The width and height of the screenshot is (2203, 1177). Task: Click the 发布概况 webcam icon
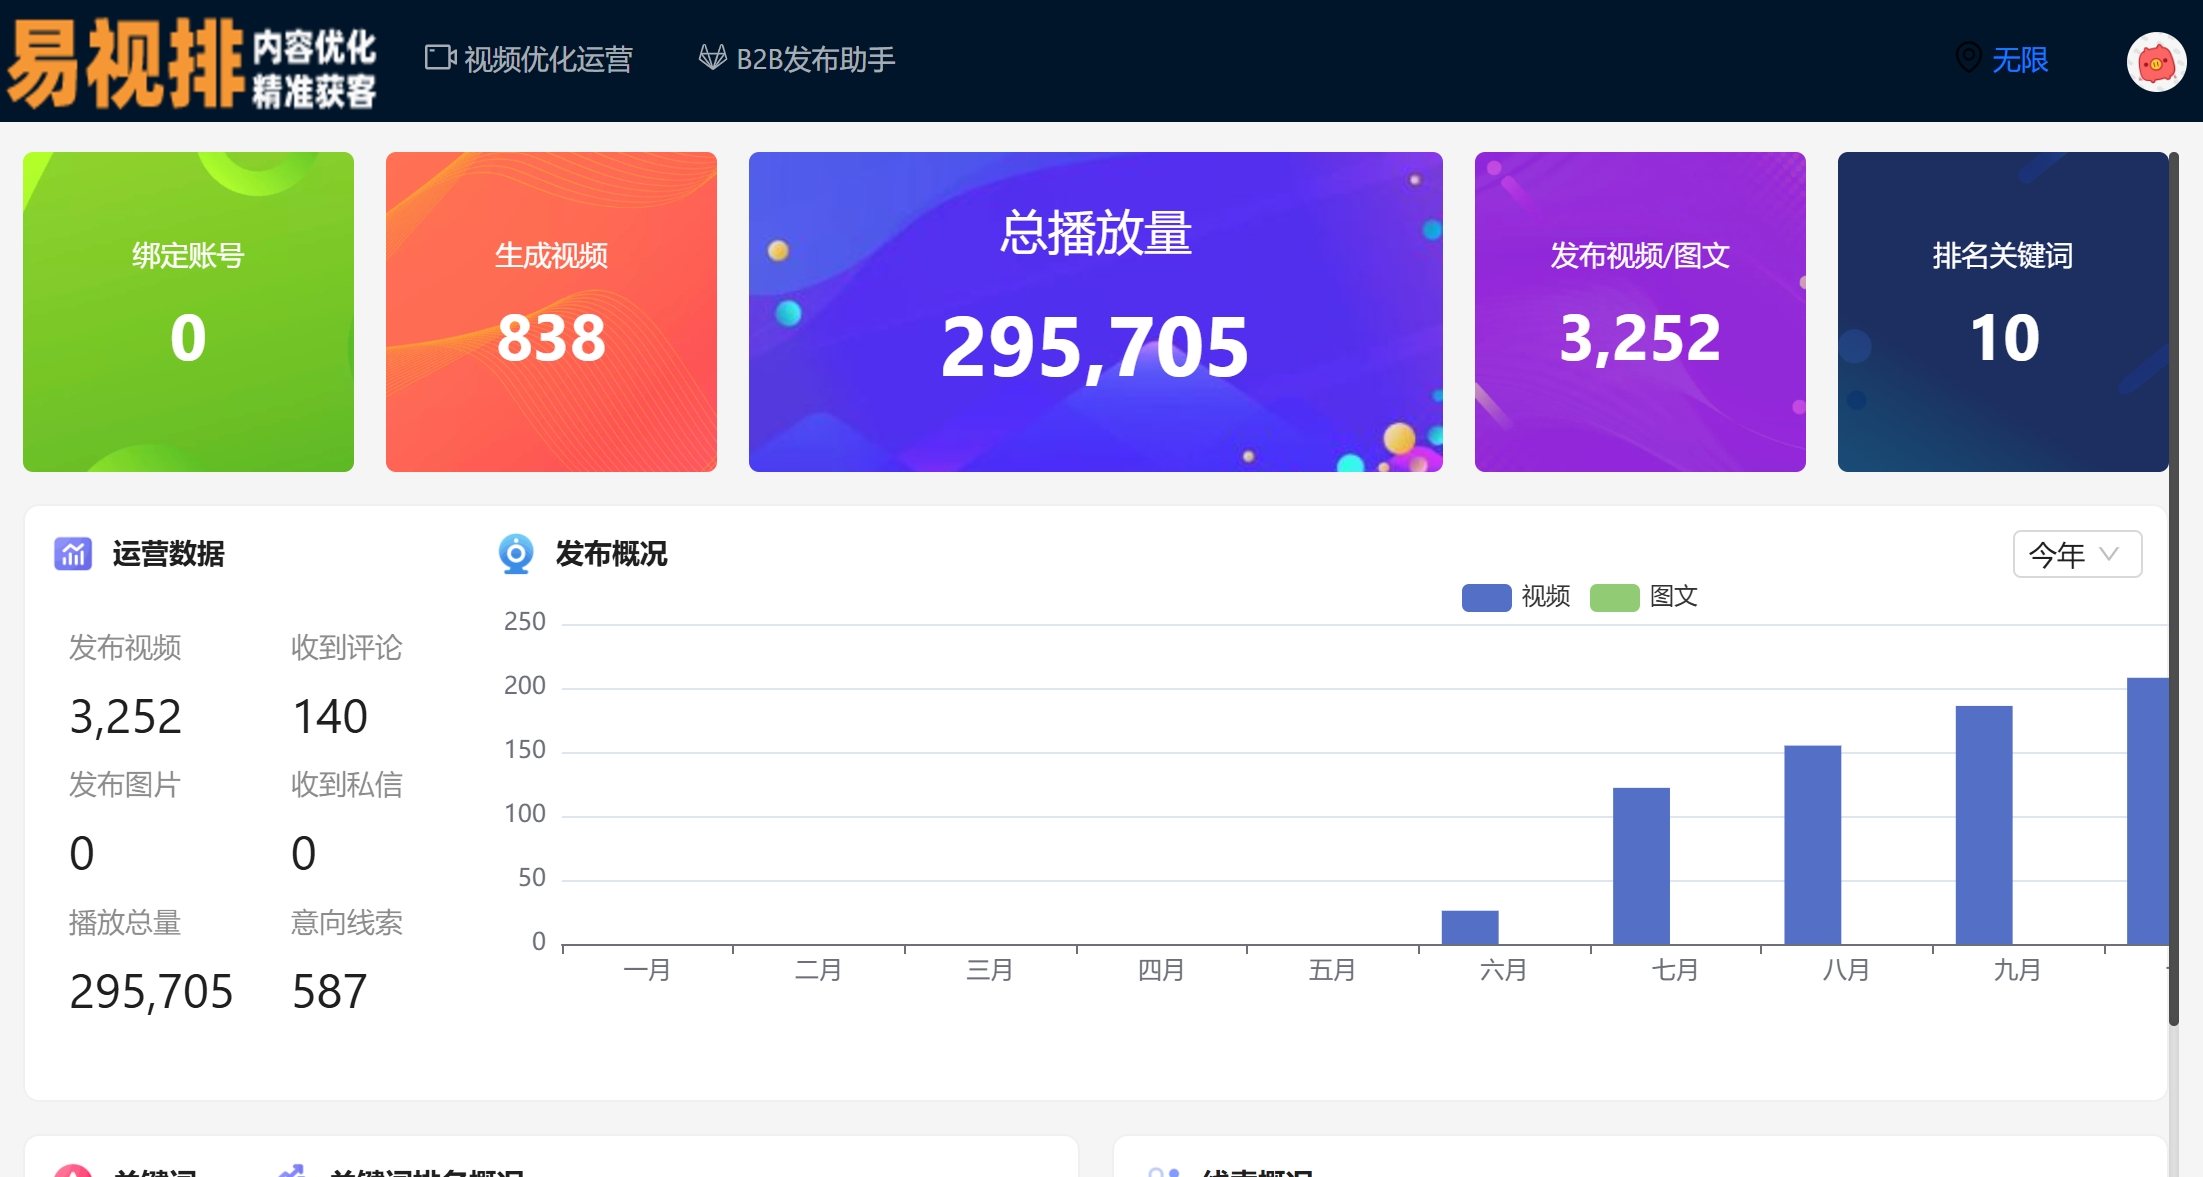click(x=516, y=553)
